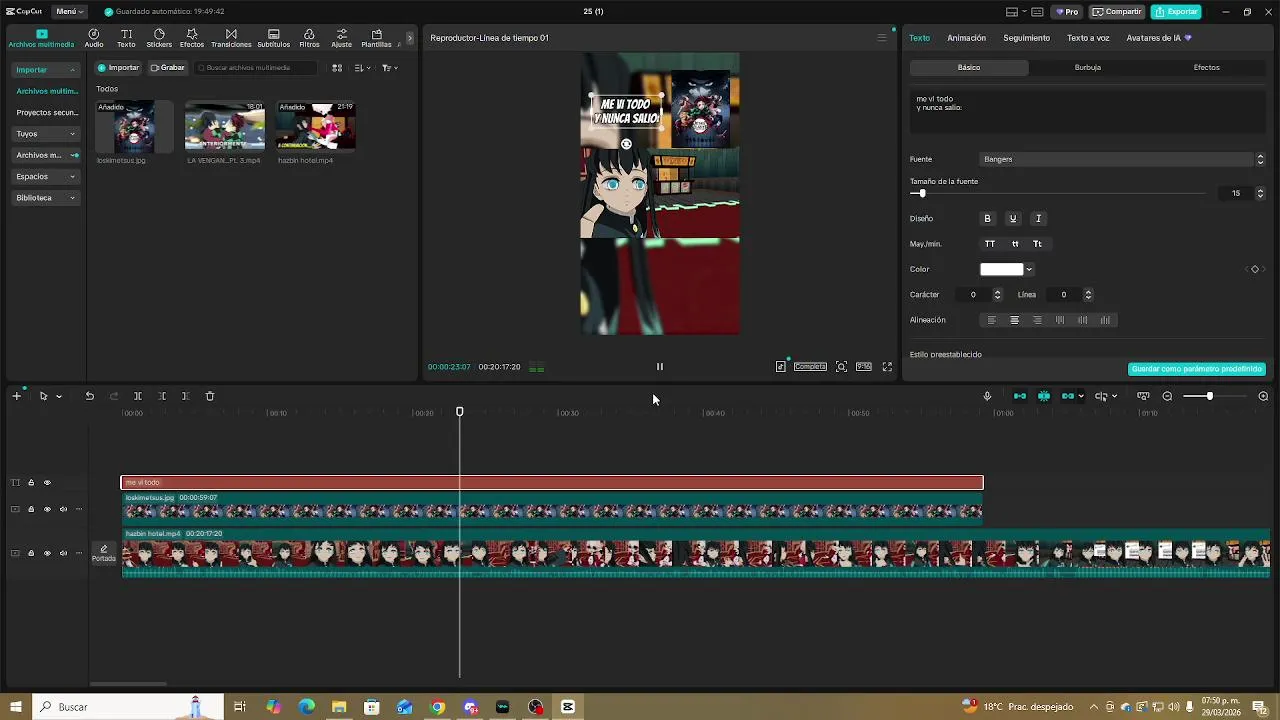
Task: Select the Burbuja sub-tab
Action: coord(1088,68)
